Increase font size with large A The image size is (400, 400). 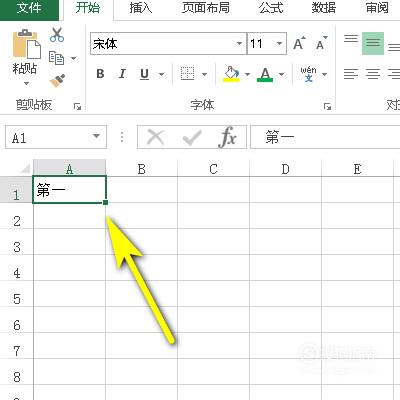(299, 43)
